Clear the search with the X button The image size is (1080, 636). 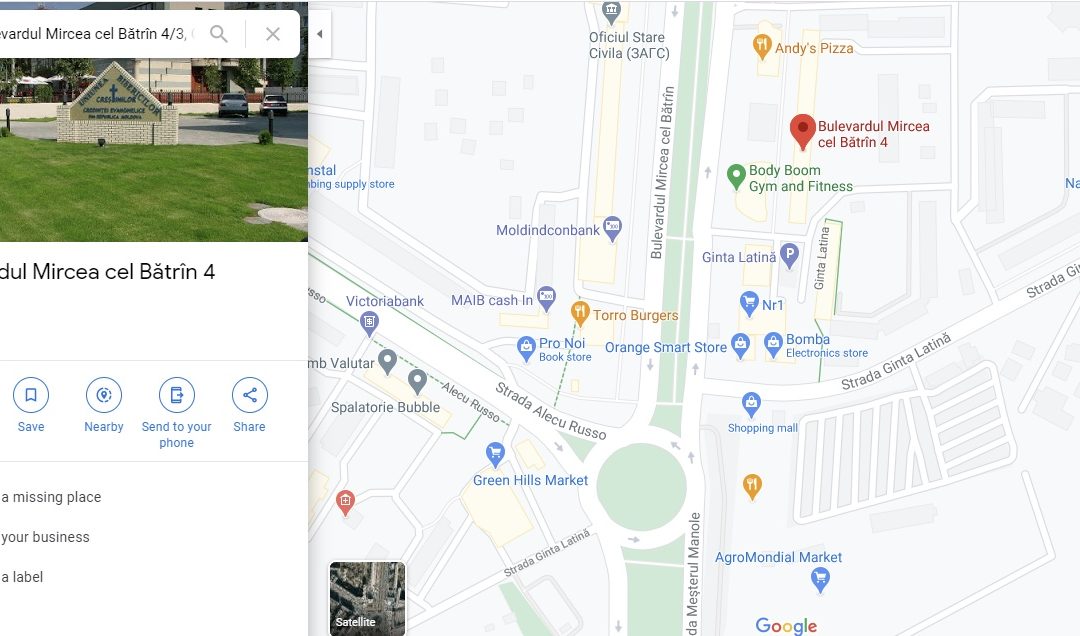[x=273, y=34]
